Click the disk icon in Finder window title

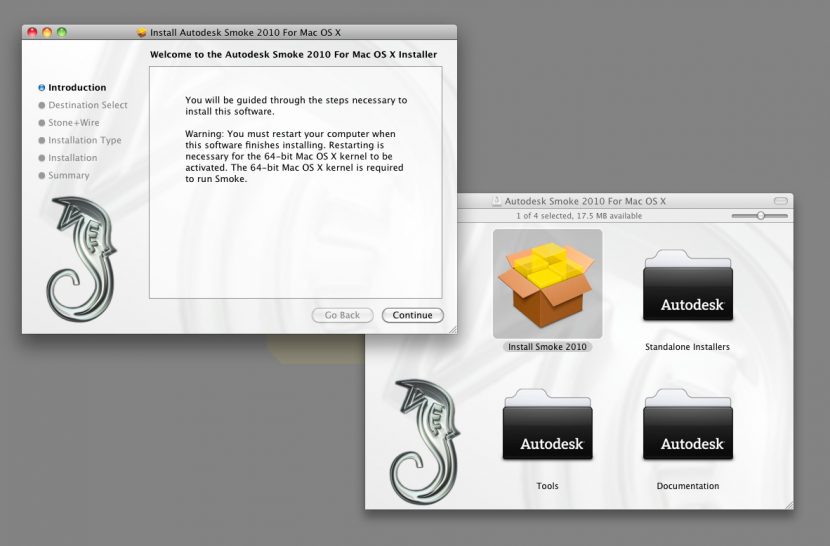[x=496, y=201]
